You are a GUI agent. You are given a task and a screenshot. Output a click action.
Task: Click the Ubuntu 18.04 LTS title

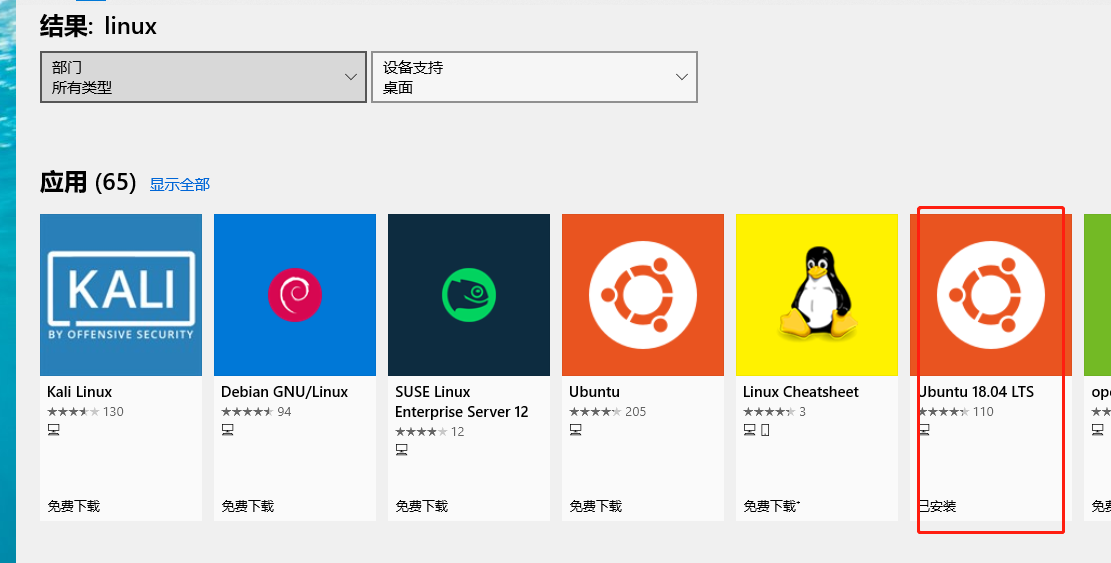click(976, 392)
